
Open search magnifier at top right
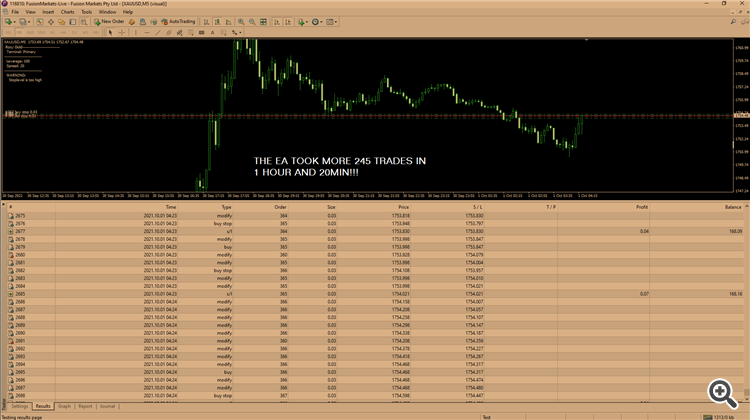[733, 22]
